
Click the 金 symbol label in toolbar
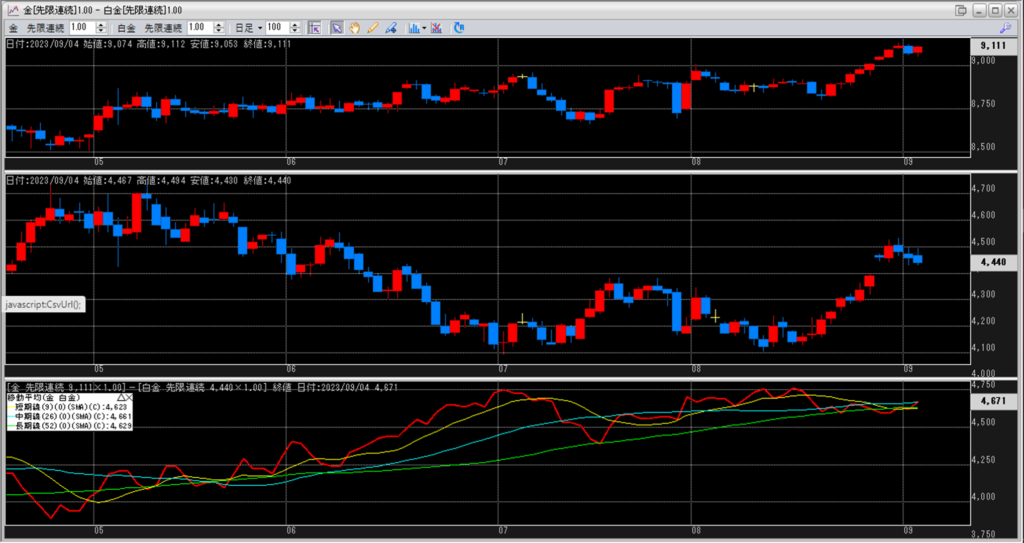coord(13,27)
